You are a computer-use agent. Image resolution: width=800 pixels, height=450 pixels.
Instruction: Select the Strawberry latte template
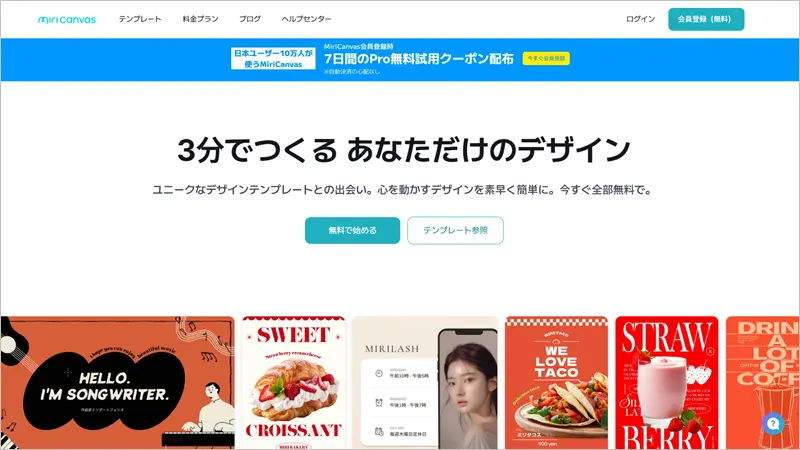(x=666, y=383)
